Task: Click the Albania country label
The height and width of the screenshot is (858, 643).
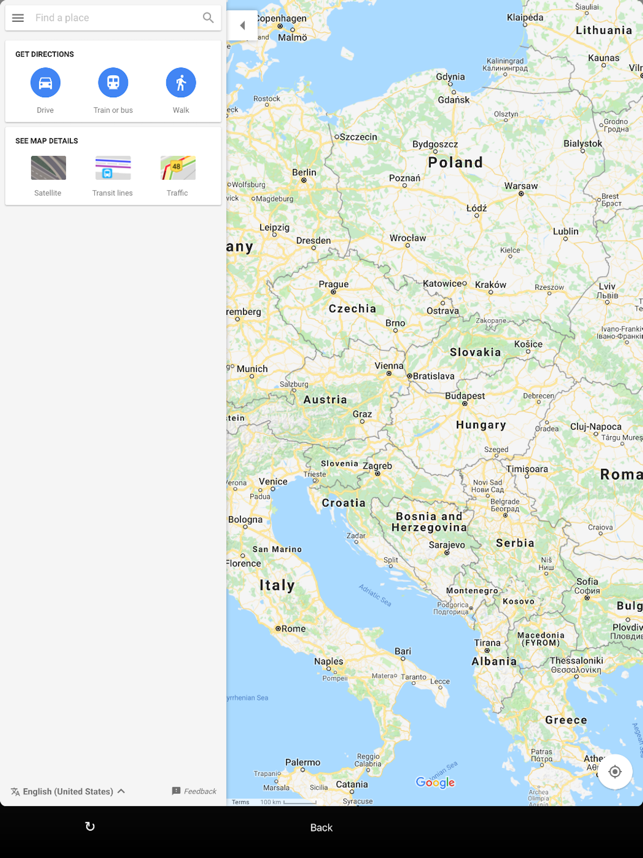Action: click(494, 662)
